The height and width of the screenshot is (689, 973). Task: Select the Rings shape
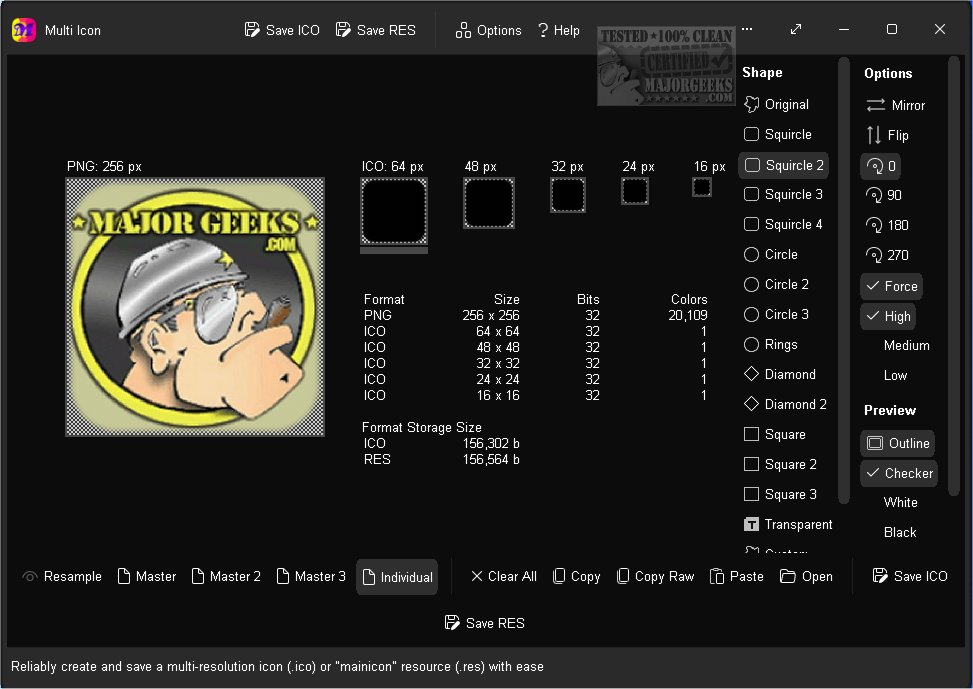pyautogui.click(x=771, y=344)
